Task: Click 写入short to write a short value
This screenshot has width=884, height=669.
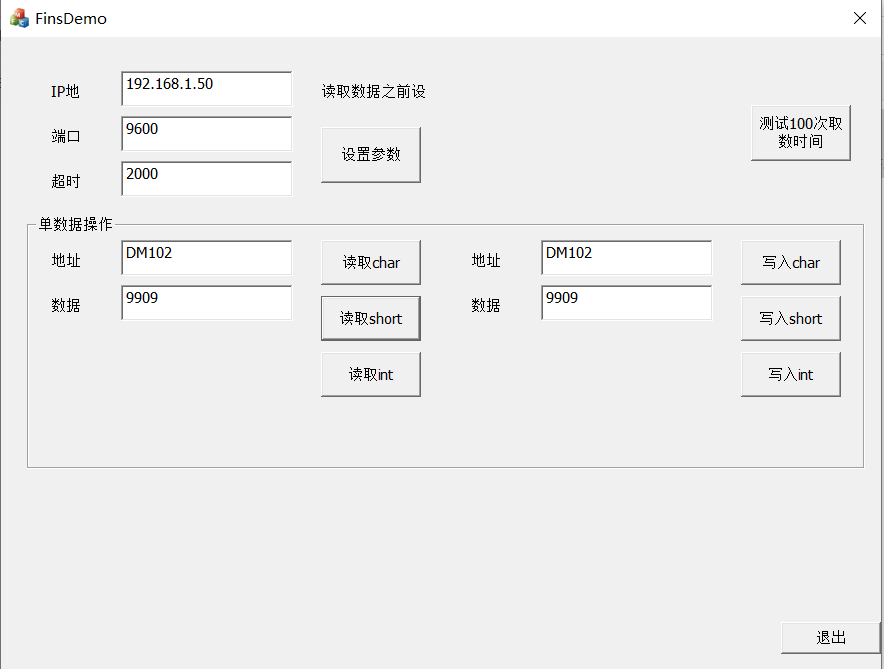Action: [x=790, y=317]
